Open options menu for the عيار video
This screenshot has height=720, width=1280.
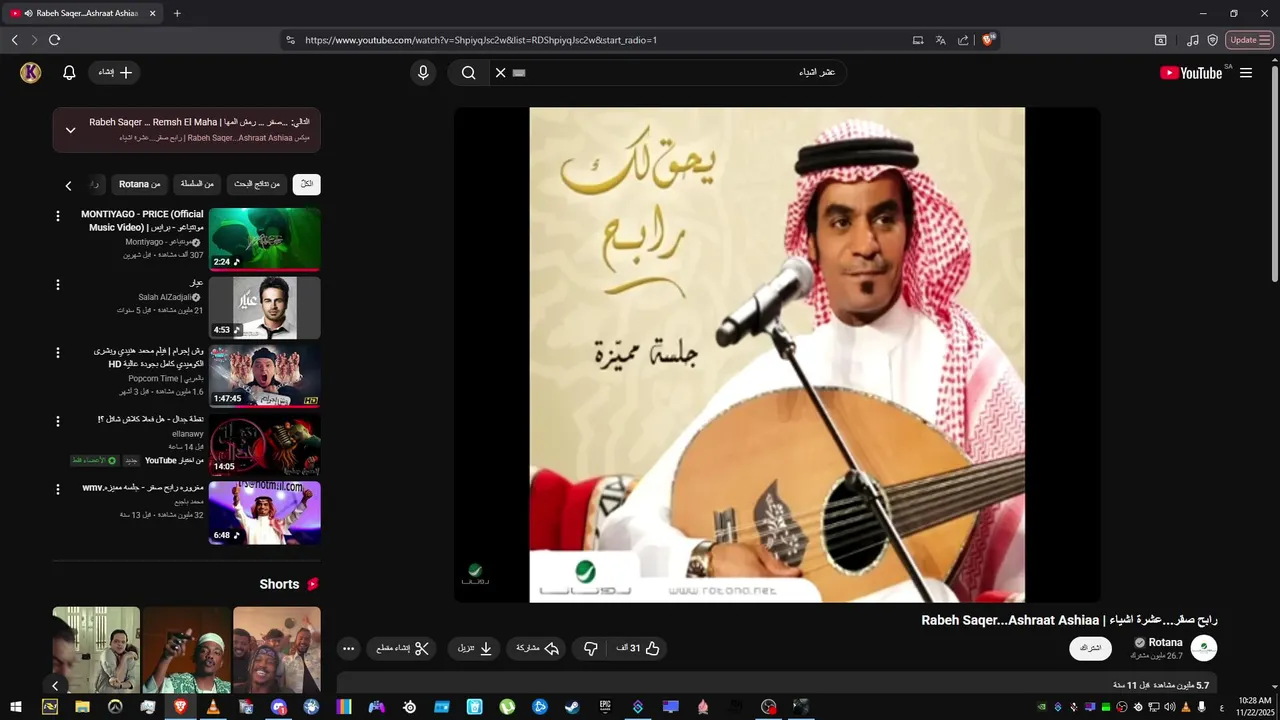click(x=58, y=285)
